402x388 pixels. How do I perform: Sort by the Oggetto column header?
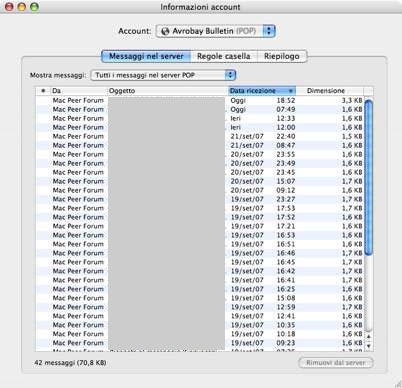point(167,91)
